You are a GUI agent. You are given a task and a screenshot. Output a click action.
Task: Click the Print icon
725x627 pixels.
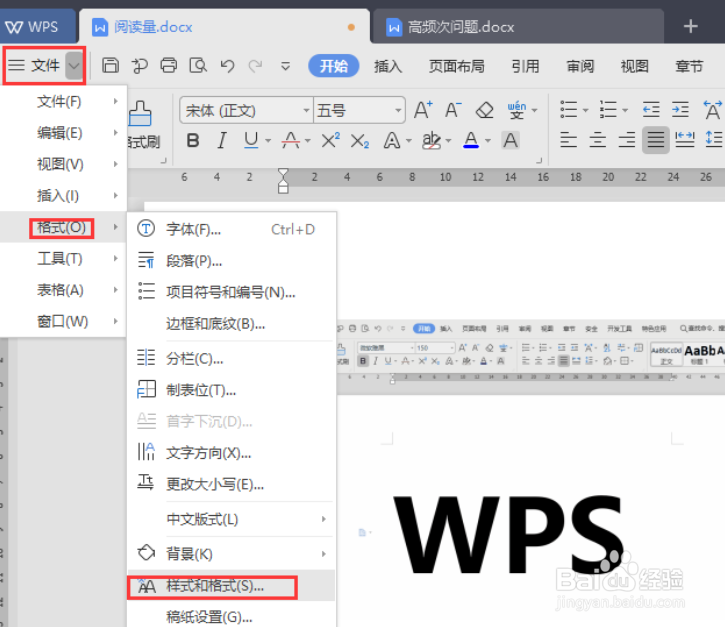click(x=168, y=66)
